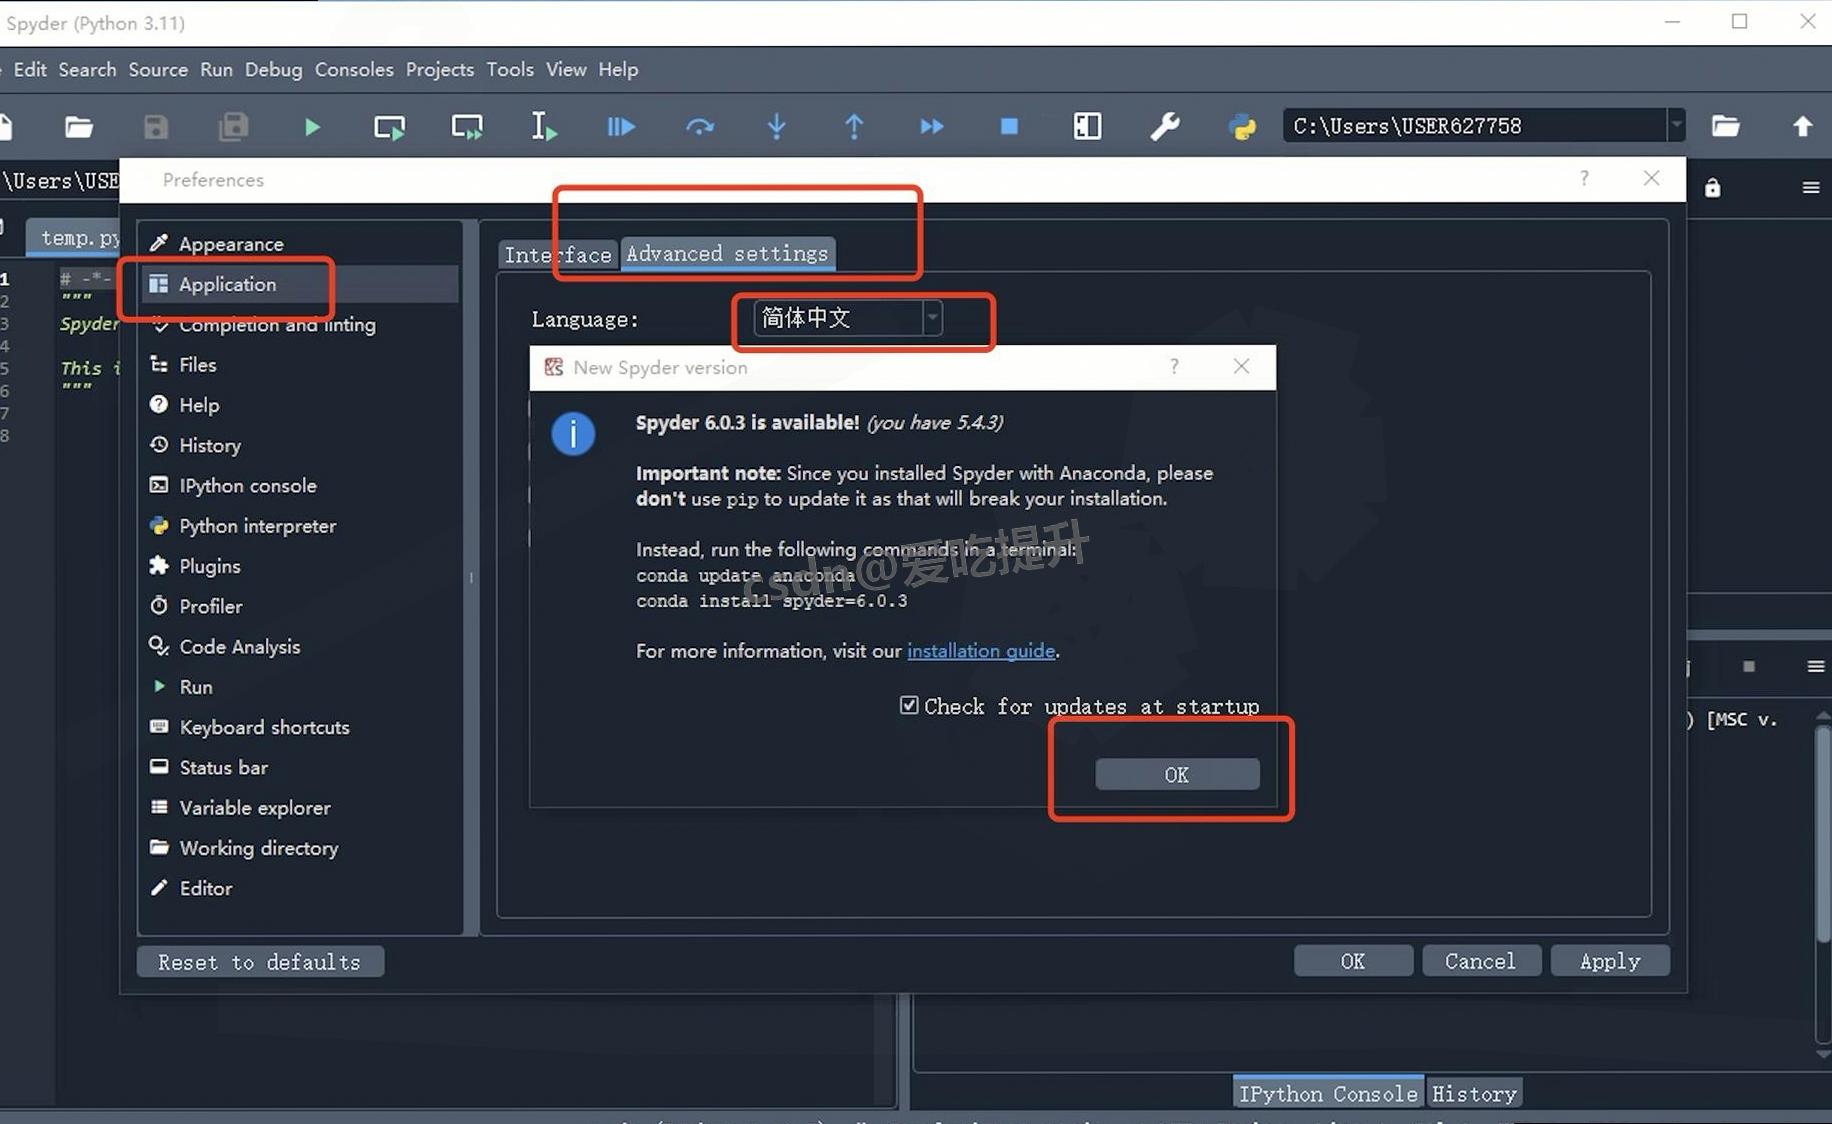
Task: Step out of function up-arrow icon
Action: tap(854, 127)
